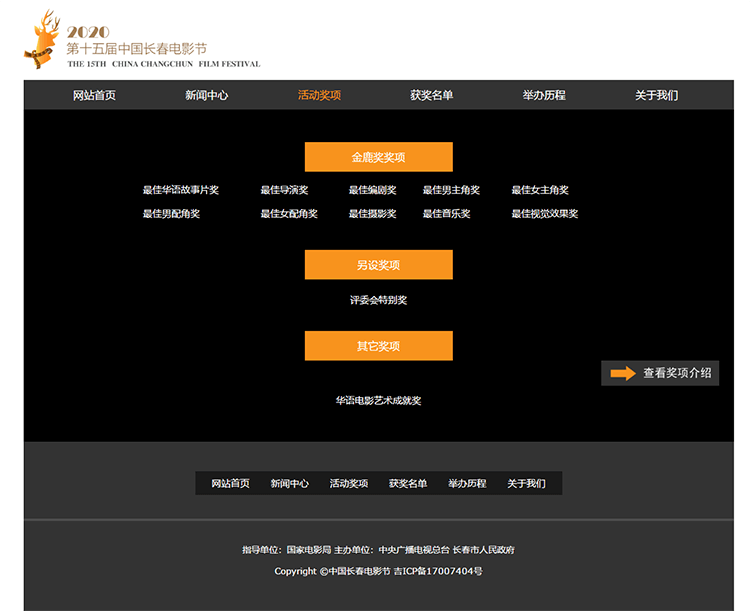
Task: Open the 最佳男主角奖 award
Action: (x=451, y=190)
